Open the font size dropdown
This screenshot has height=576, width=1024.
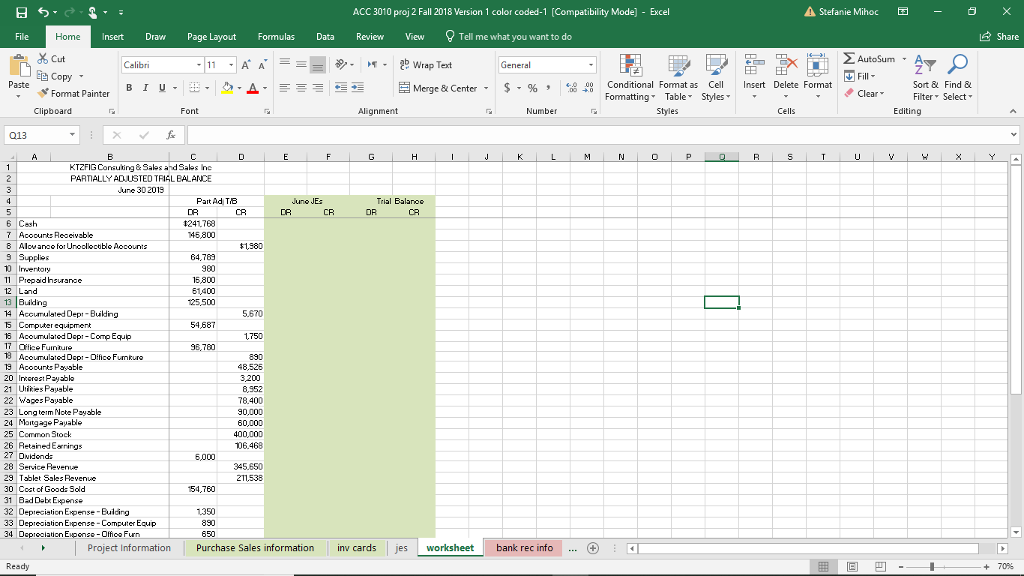(x=231, y=65)
